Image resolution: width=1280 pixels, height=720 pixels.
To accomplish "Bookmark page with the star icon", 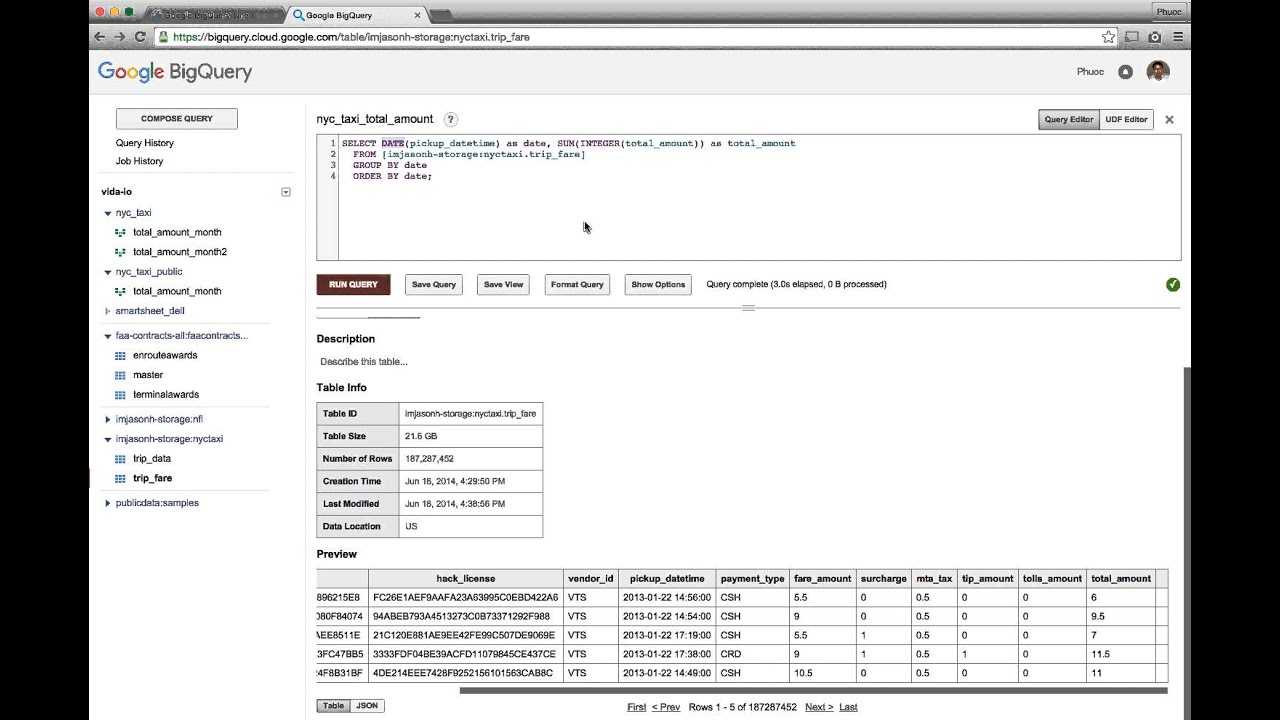I will [1108, 37].
